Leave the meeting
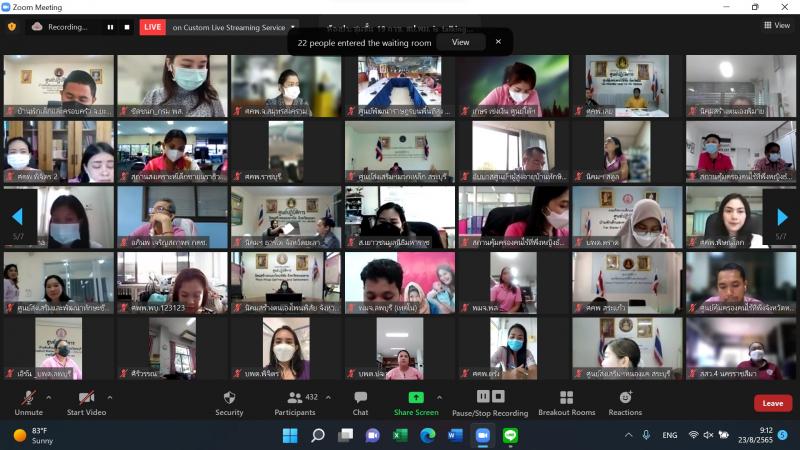This screenshot has width=800, height=450. (x=773, y=403)
